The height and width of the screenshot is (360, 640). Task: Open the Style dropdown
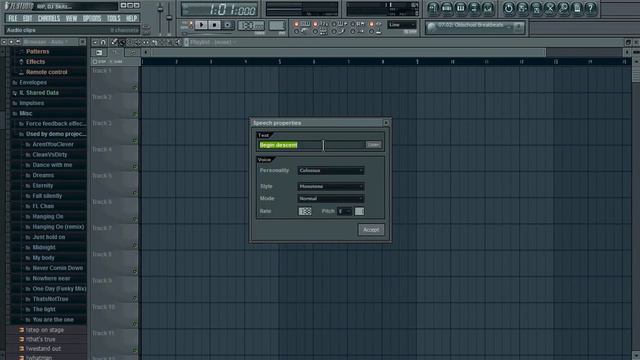[x=331, y=187]
